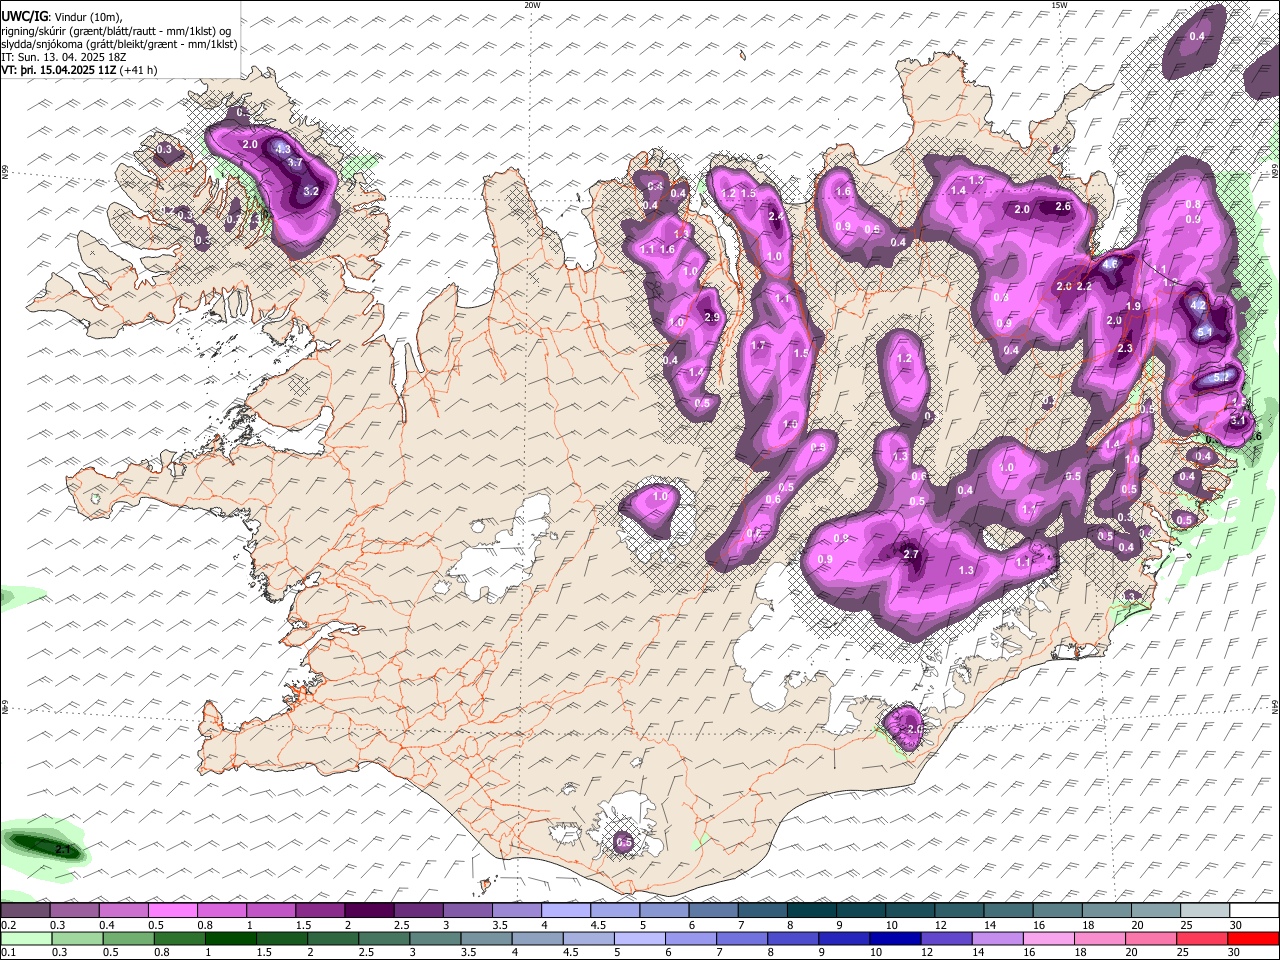Click the '4.3' snowfall value in the Westfjords
Viewport: 1280px width, 960px height.
282,149
